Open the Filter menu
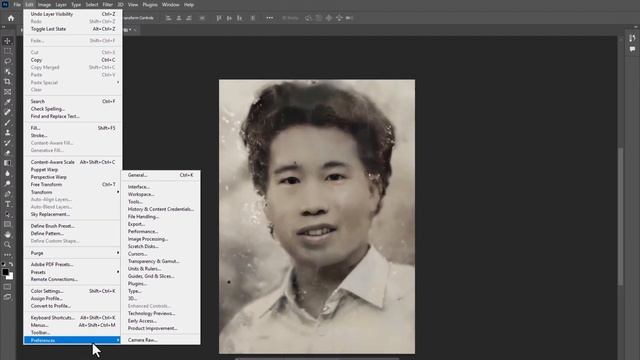Screen dimensions: 640x360 [x=107, y=5]
